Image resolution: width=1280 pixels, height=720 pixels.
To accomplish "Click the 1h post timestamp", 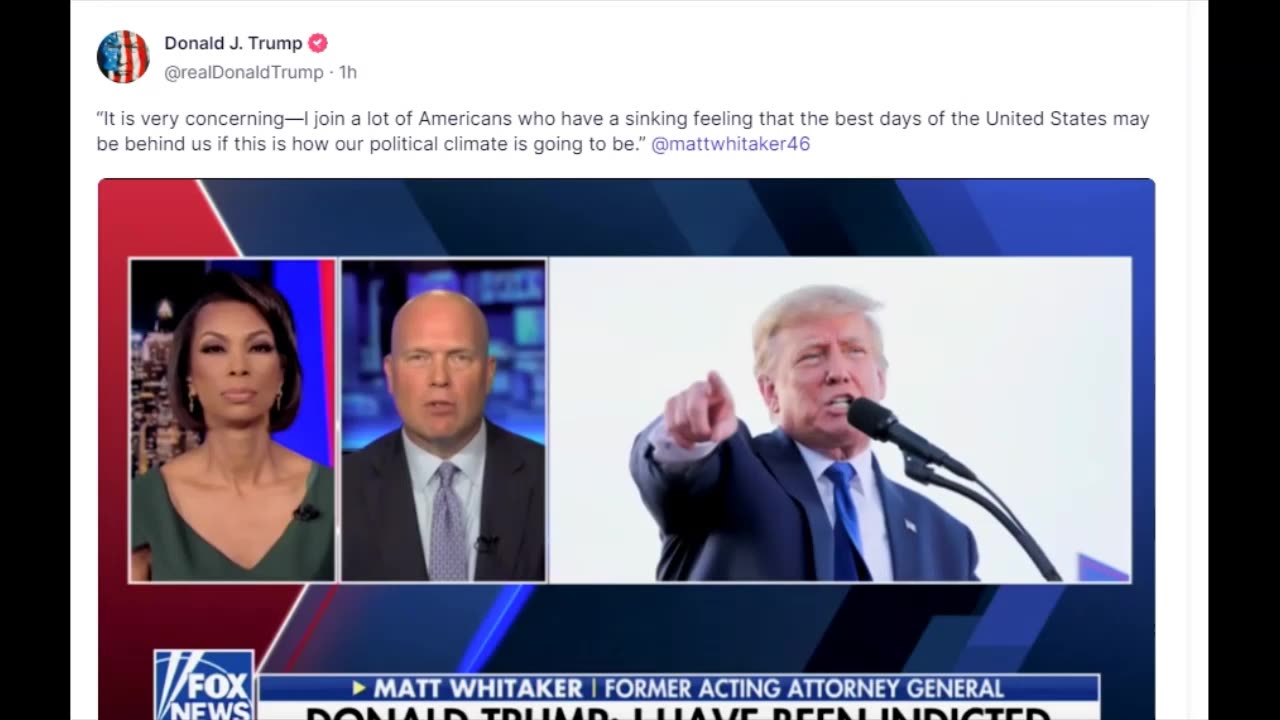I will tap(348, 72).
